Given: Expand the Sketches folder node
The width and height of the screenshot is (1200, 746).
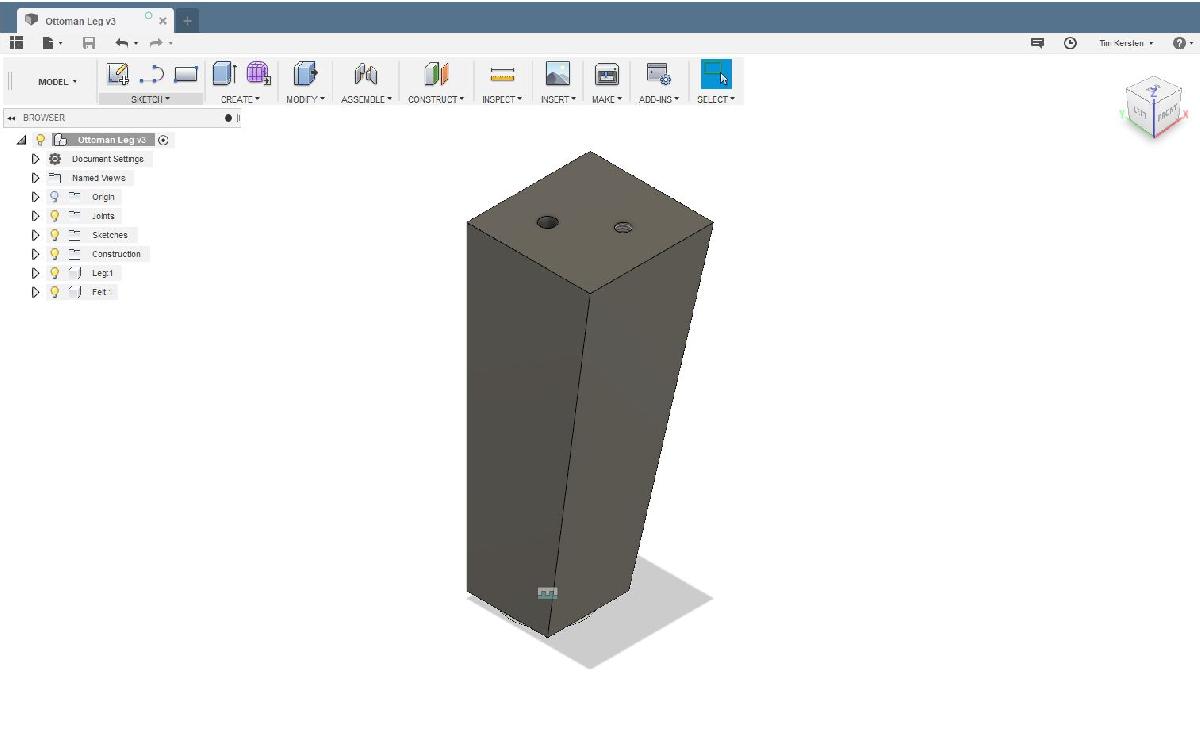Looking at the screenshot, I should (36, 235).
